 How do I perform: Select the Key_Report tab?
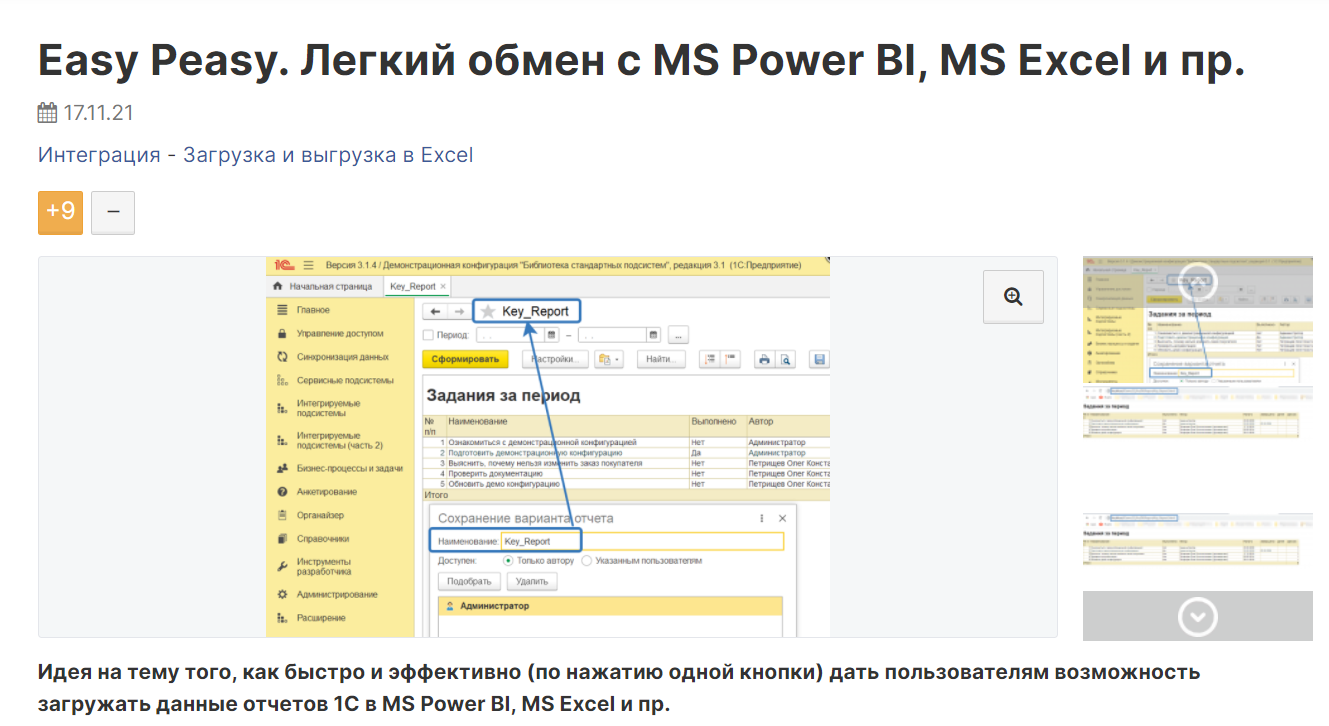[x=413, y=285]
